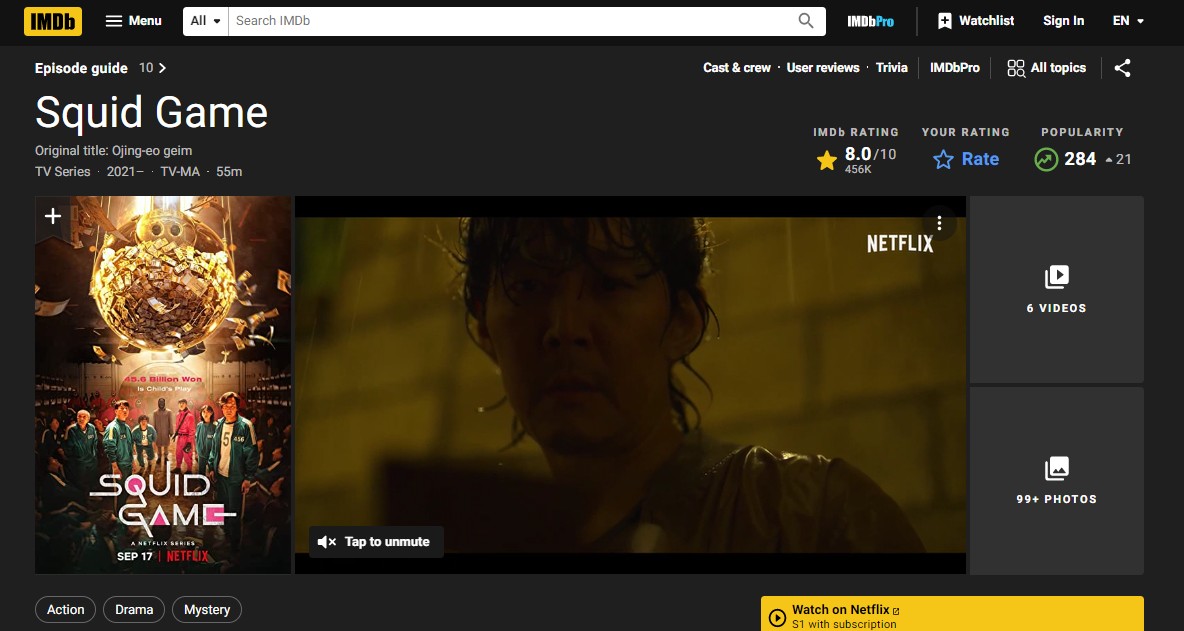Select the Drama genre chip
Screen dimensions: 1184x631
point(134,610)
